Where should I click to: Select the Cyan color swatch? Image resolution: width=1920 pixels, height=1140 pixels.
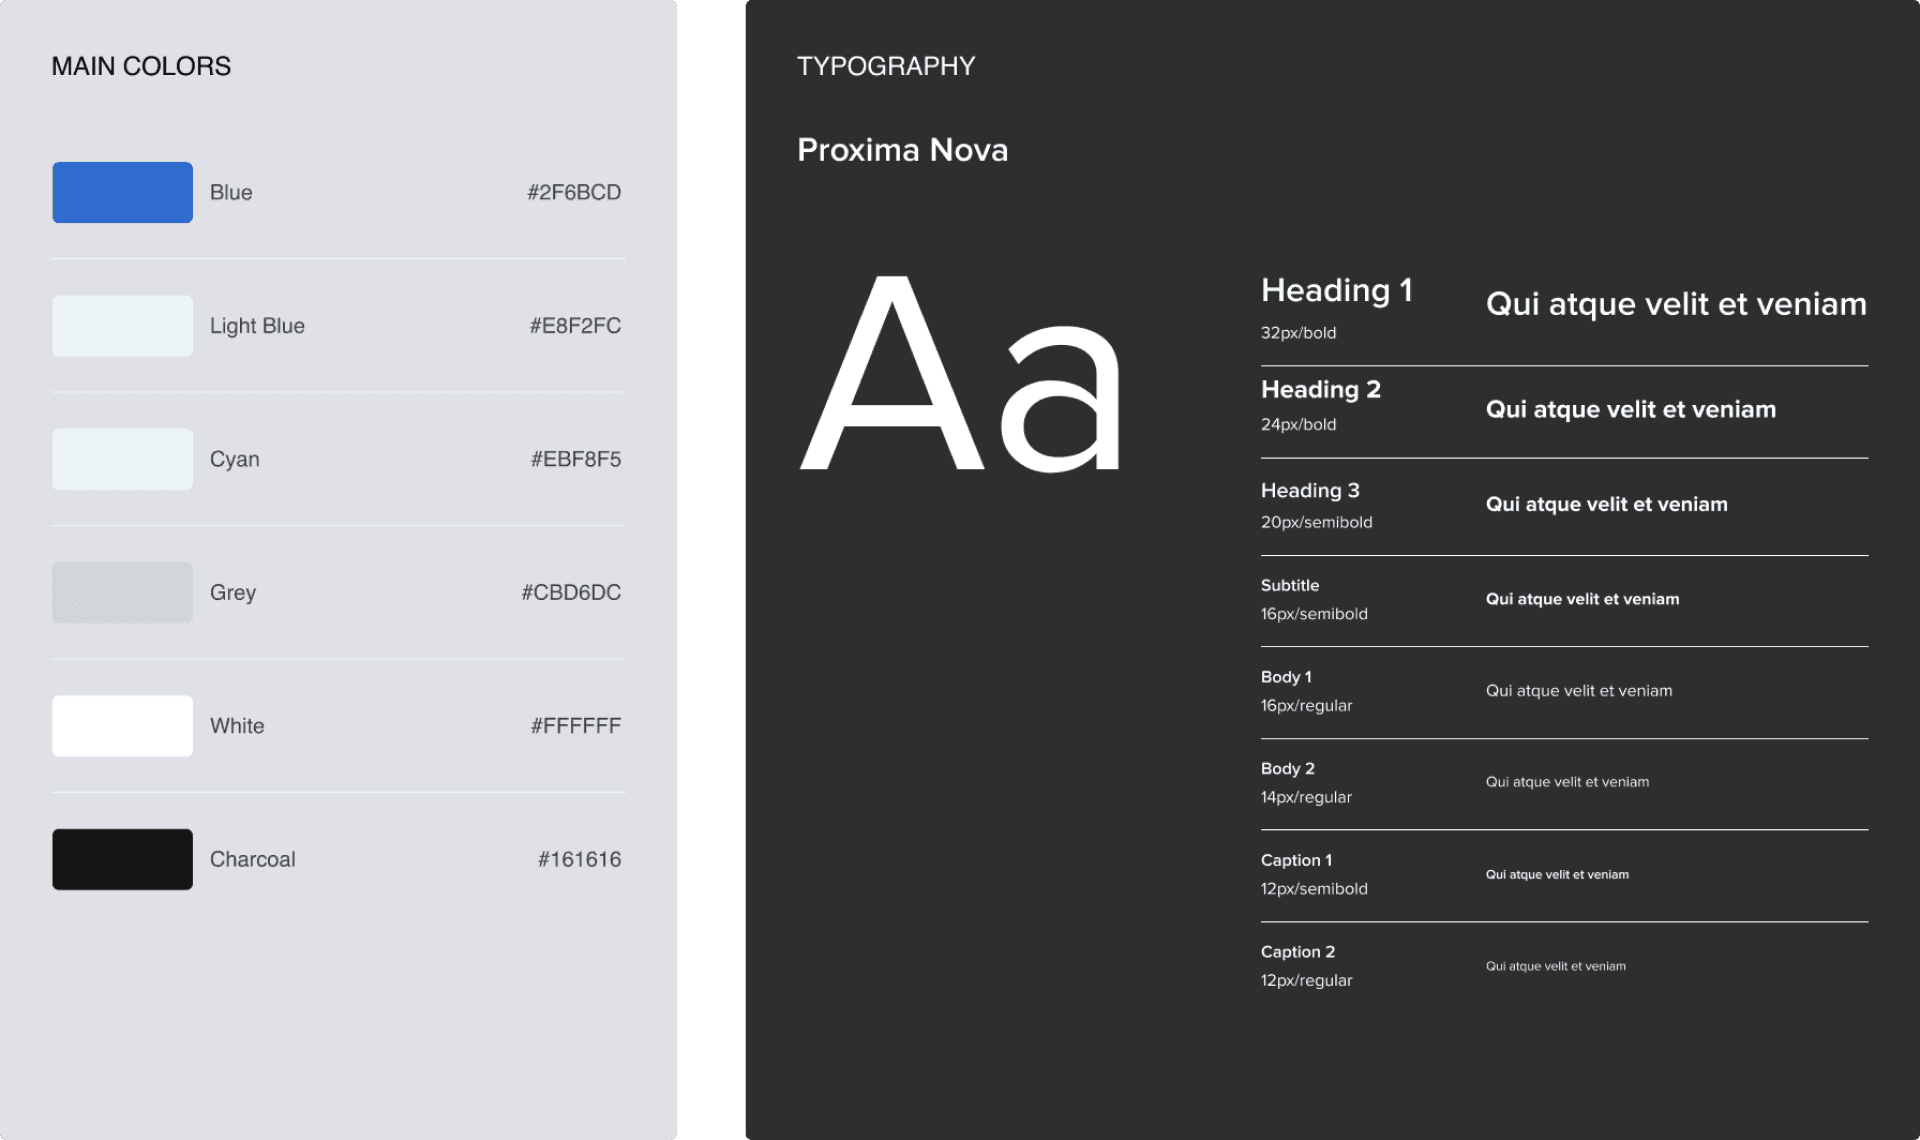click(122, 458)
